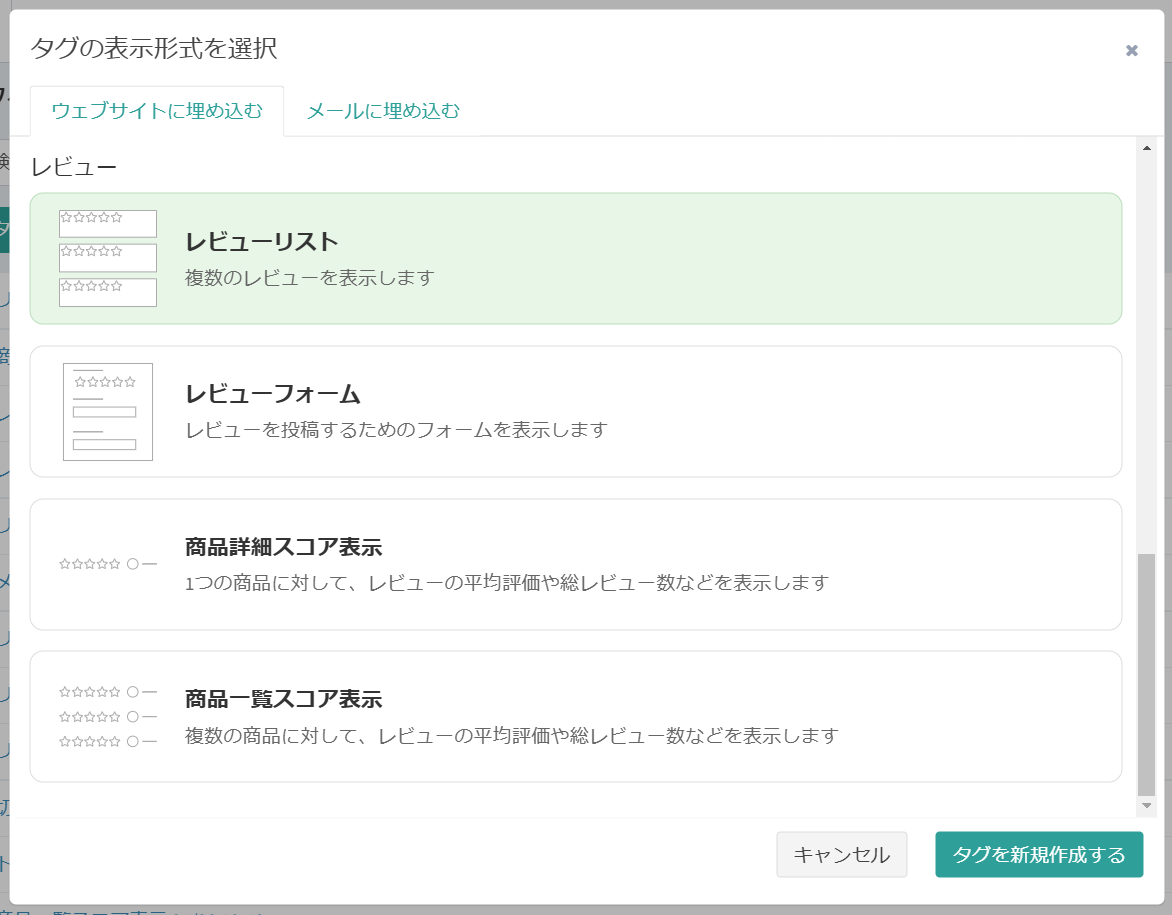Click the 1つの商品に対して description line
Image resolution: width=1172 pixels, height=915 pixels.
click(x=507, y=582)
